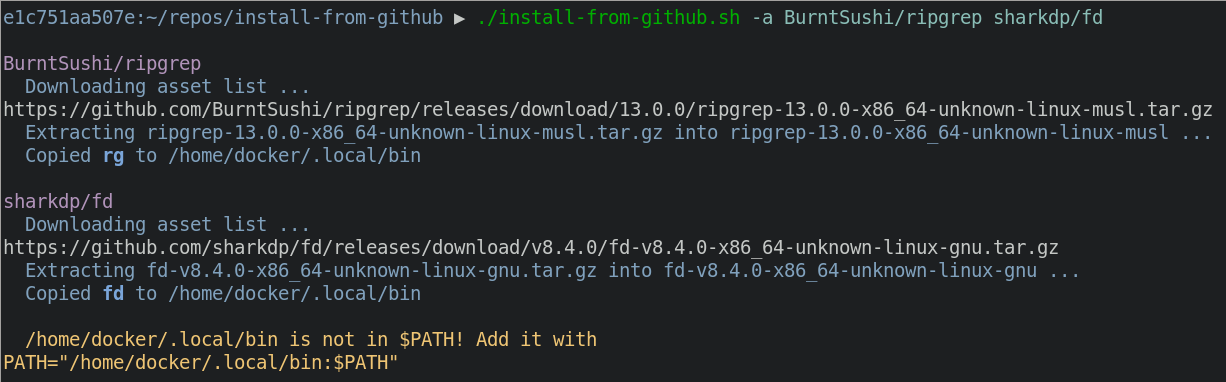This screenshot has height=382, width=1226.
Task: Click the bold fd binary name
Action: [x=113, y=293]
